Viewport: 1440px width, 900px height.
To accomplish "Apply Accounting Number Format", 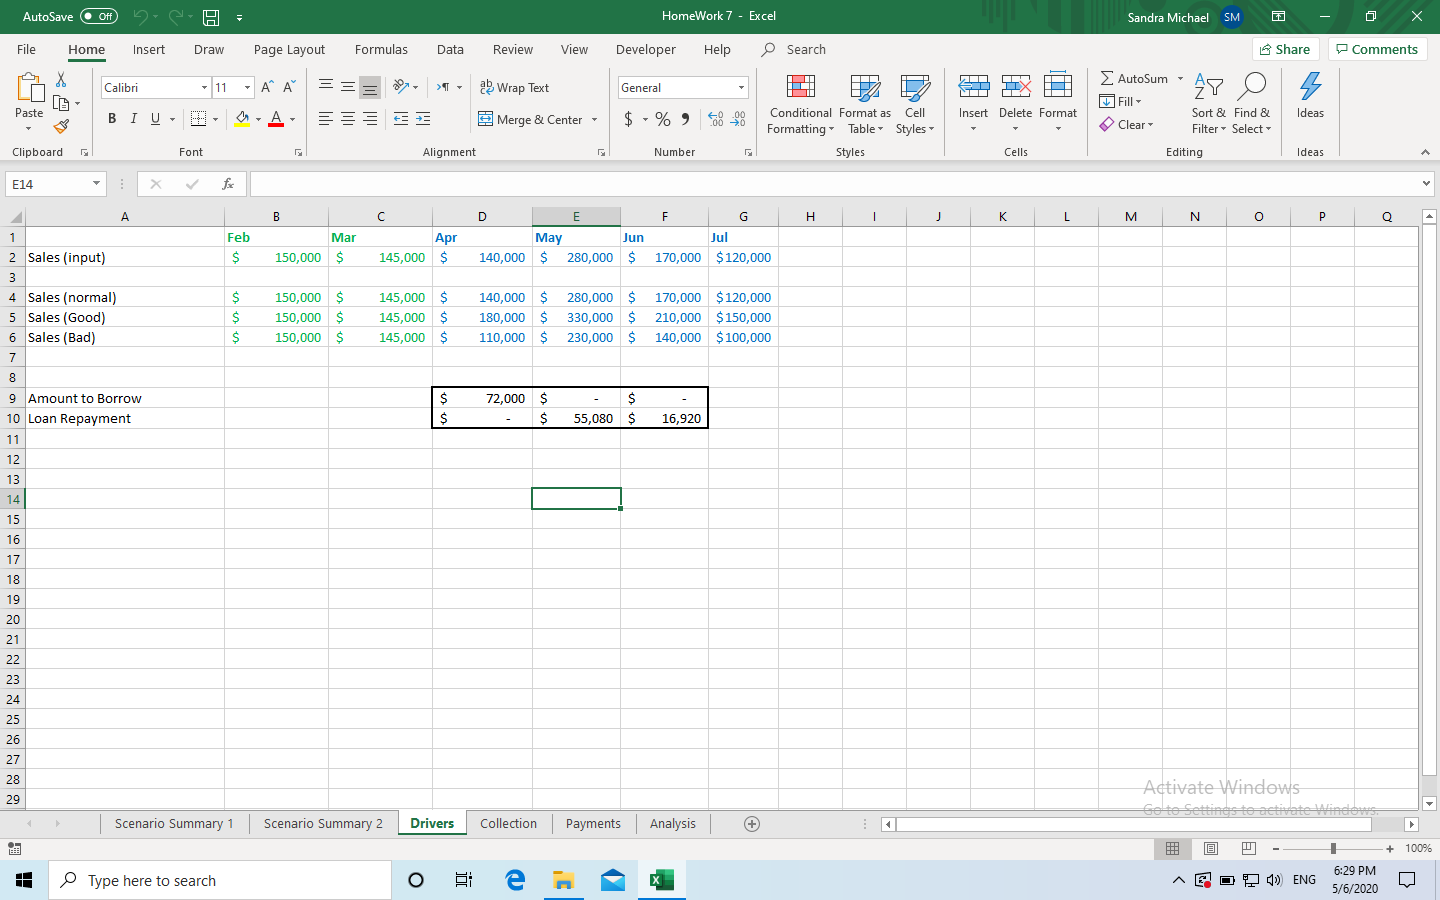I will click(630, 118).
